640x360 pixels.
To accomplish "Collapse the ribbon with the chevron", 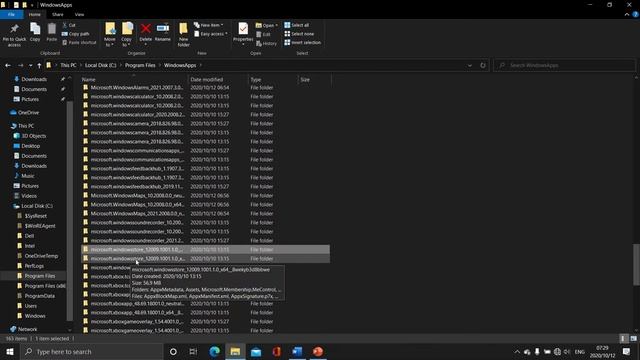I will [x=627, y=14].
